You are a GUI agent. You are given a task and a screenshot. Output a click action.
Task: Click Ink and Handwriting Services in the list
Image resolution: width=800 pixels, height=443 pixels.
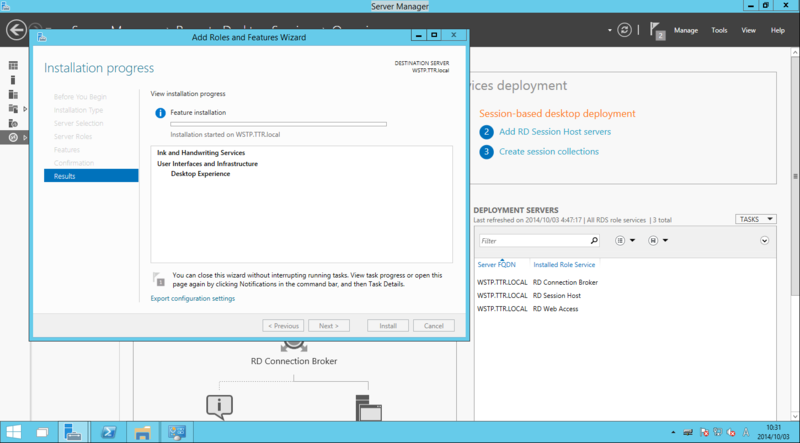tap(201, 153)
